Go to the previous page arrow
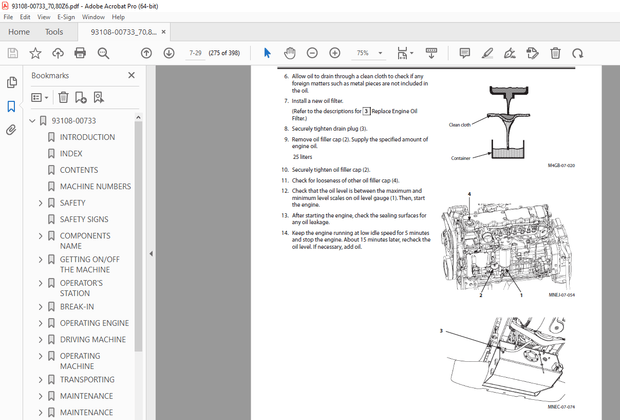Viewport: 620px width, 420px height. click(x=146, y=53)
